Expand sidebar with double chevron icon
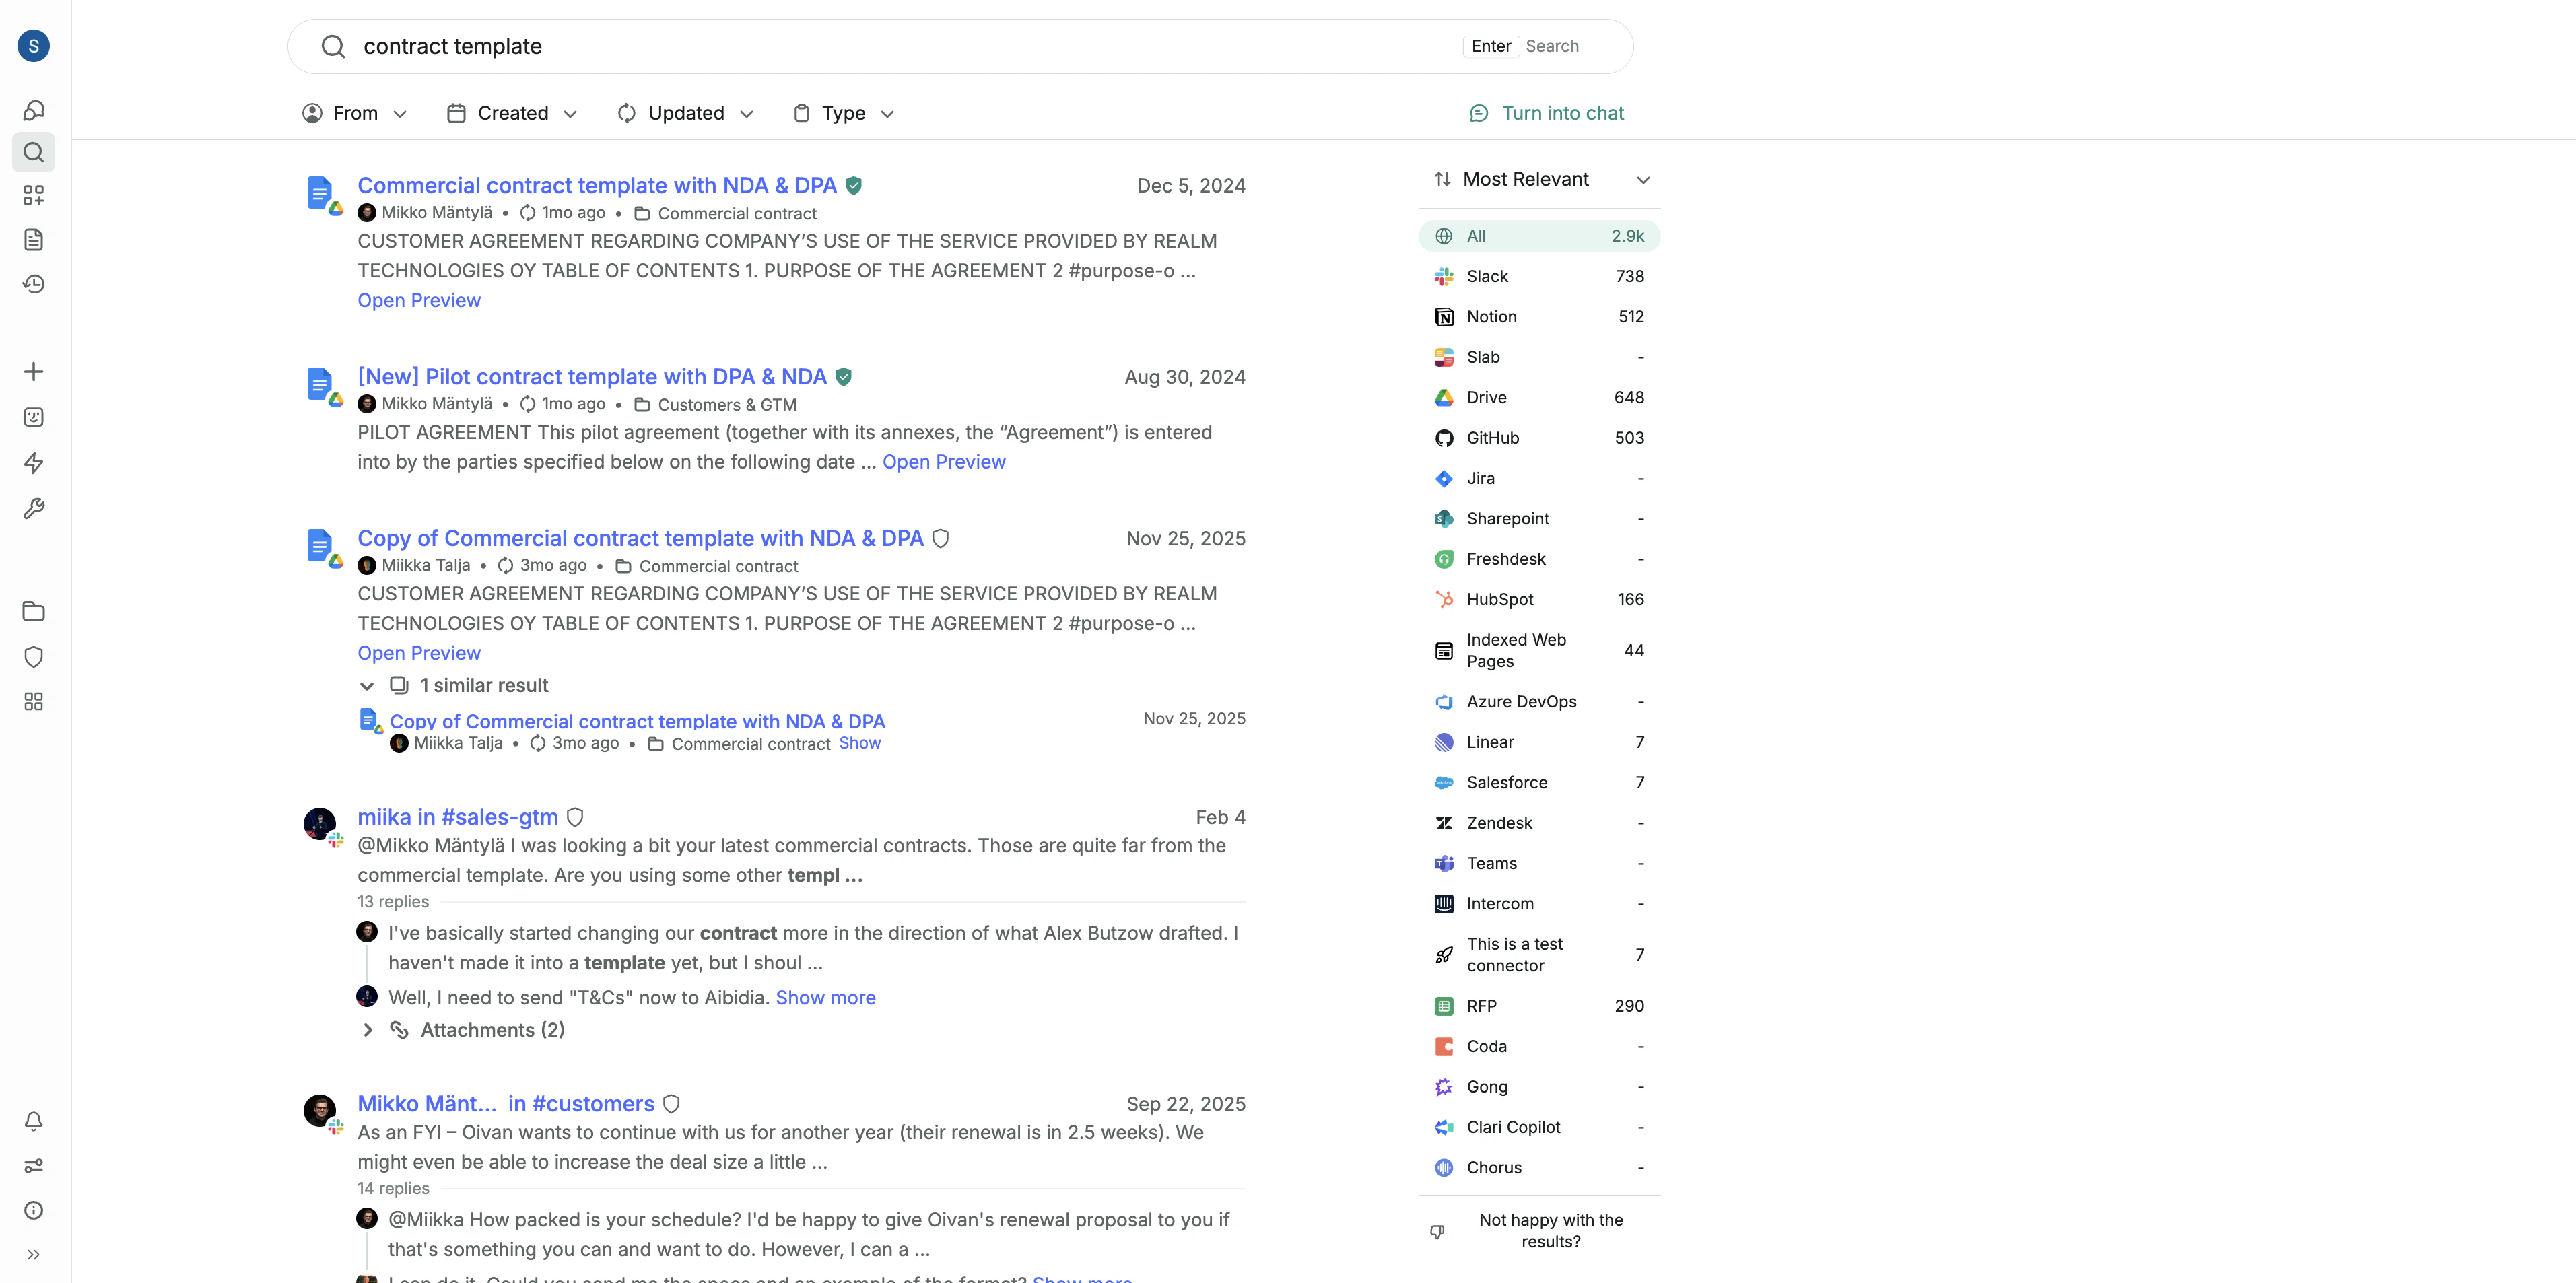The image size is (2576, 1283). pyautogui.click(x=33, y=1254)
